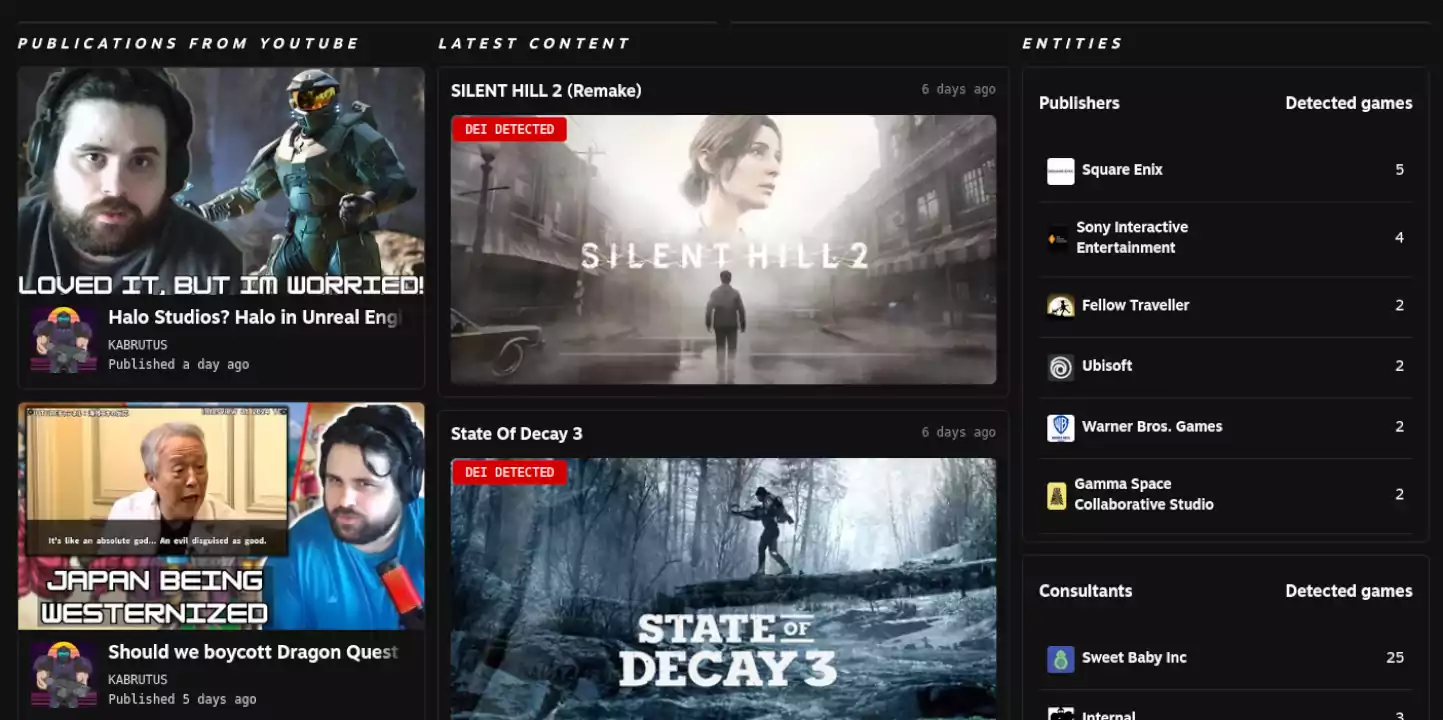Image resolution: width=1443 pixels, height=720 pixels.
Task: Click DEI DETECTED badge on State of Decay 3
Action: coord(509,472)
